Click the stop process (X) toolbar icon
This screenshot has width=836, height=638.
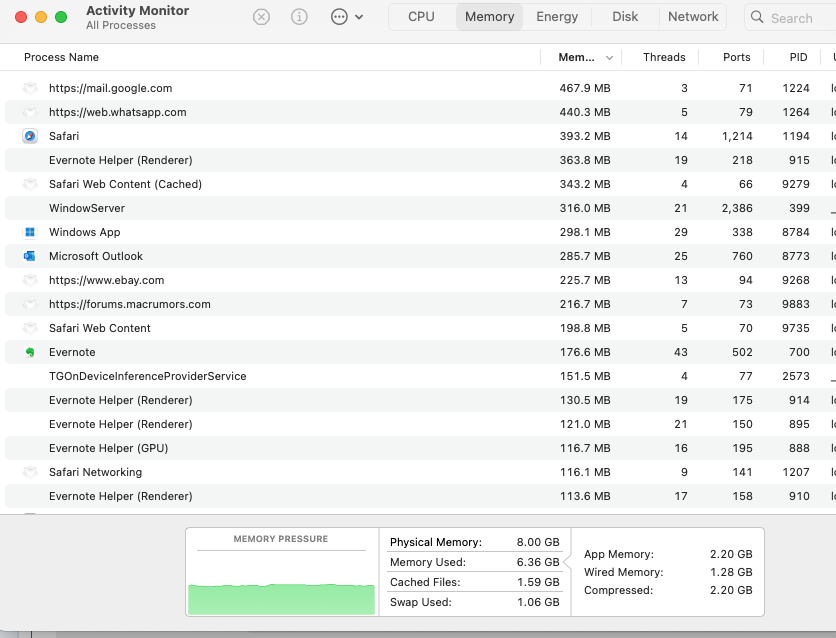click(261, 17)
